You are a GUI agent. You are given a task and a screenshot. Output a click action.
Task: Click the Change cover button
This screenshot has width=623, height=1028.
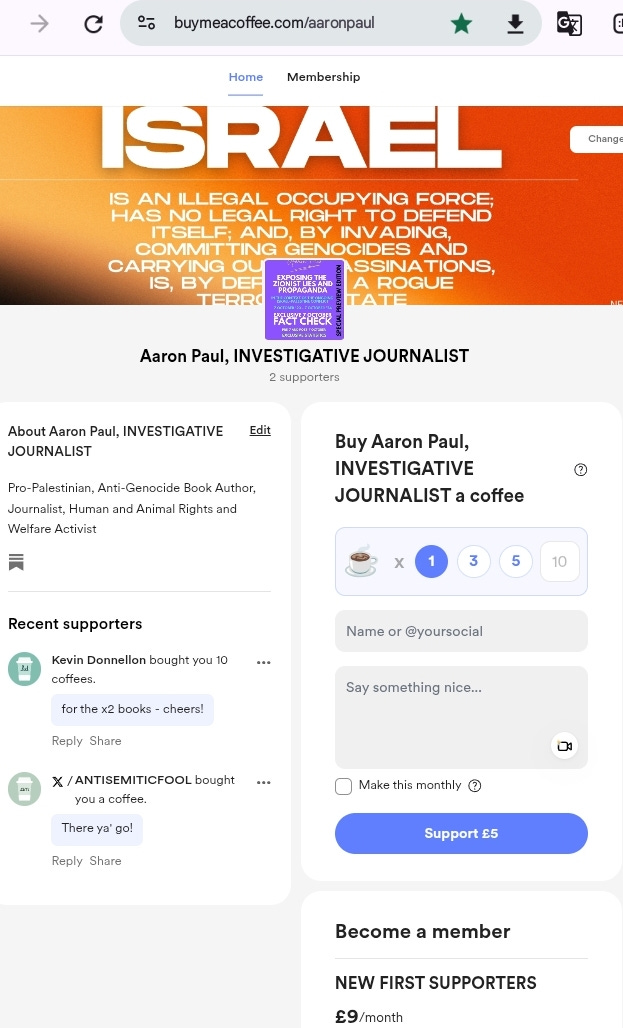coord(598,139)
